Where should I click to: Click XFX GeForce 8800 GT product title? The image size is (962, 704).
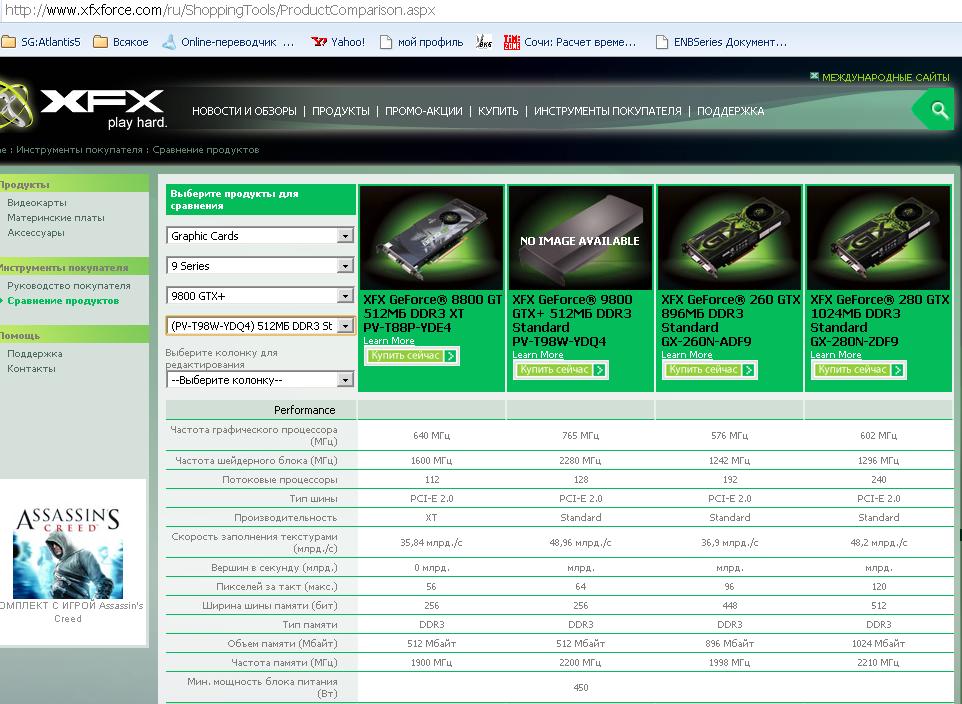433,314
